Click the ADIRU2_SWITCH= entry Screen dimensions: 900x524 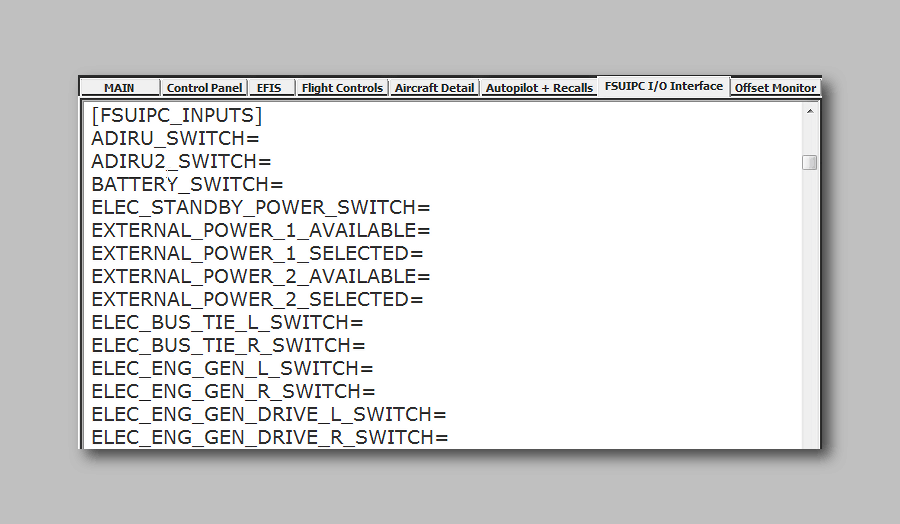181,161
